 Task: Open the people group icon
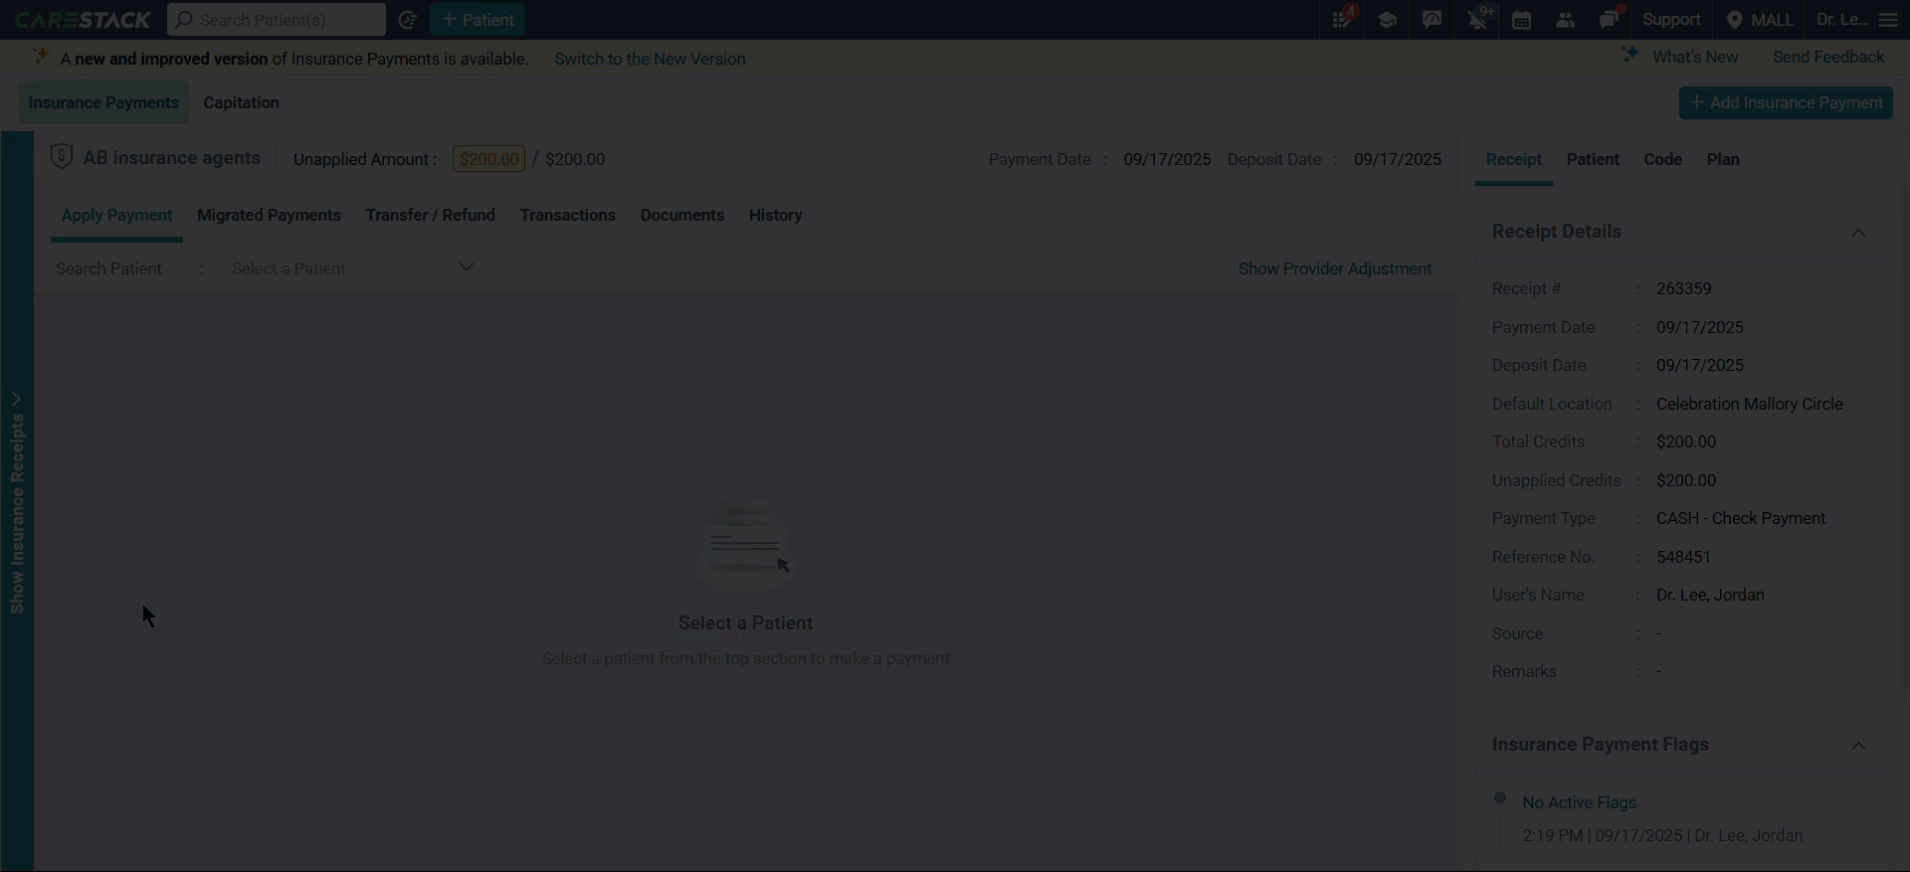(x=1565, y=20)
